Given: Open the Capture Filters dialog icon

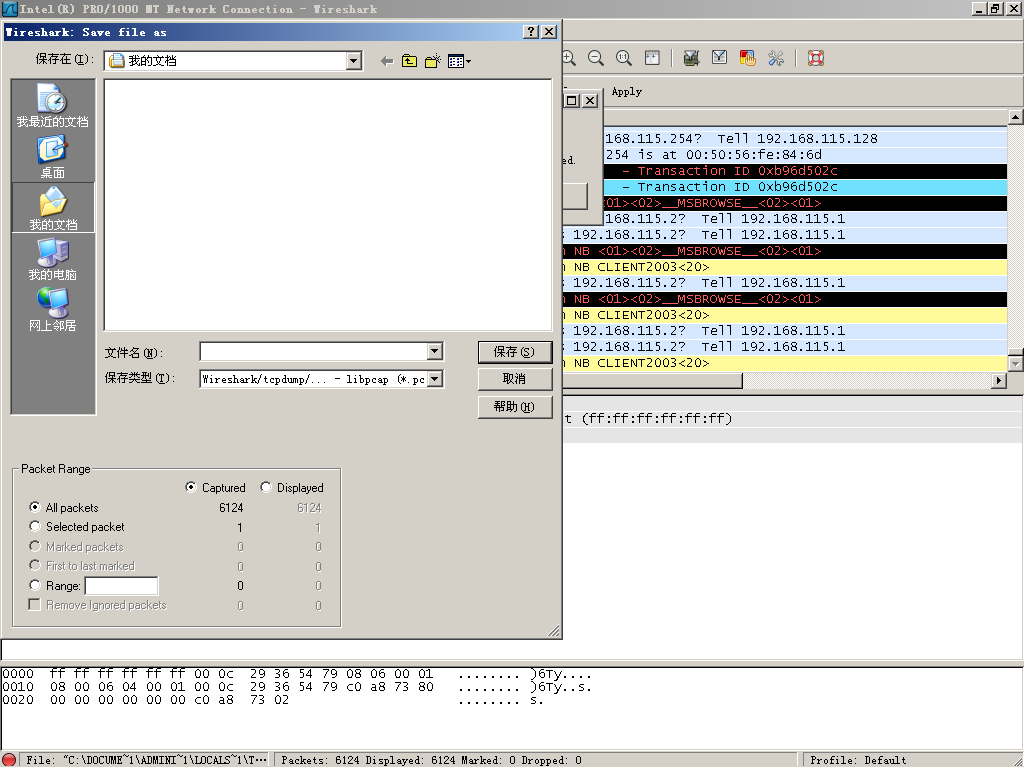Looking at the screenshot, I should click(692, 58).
